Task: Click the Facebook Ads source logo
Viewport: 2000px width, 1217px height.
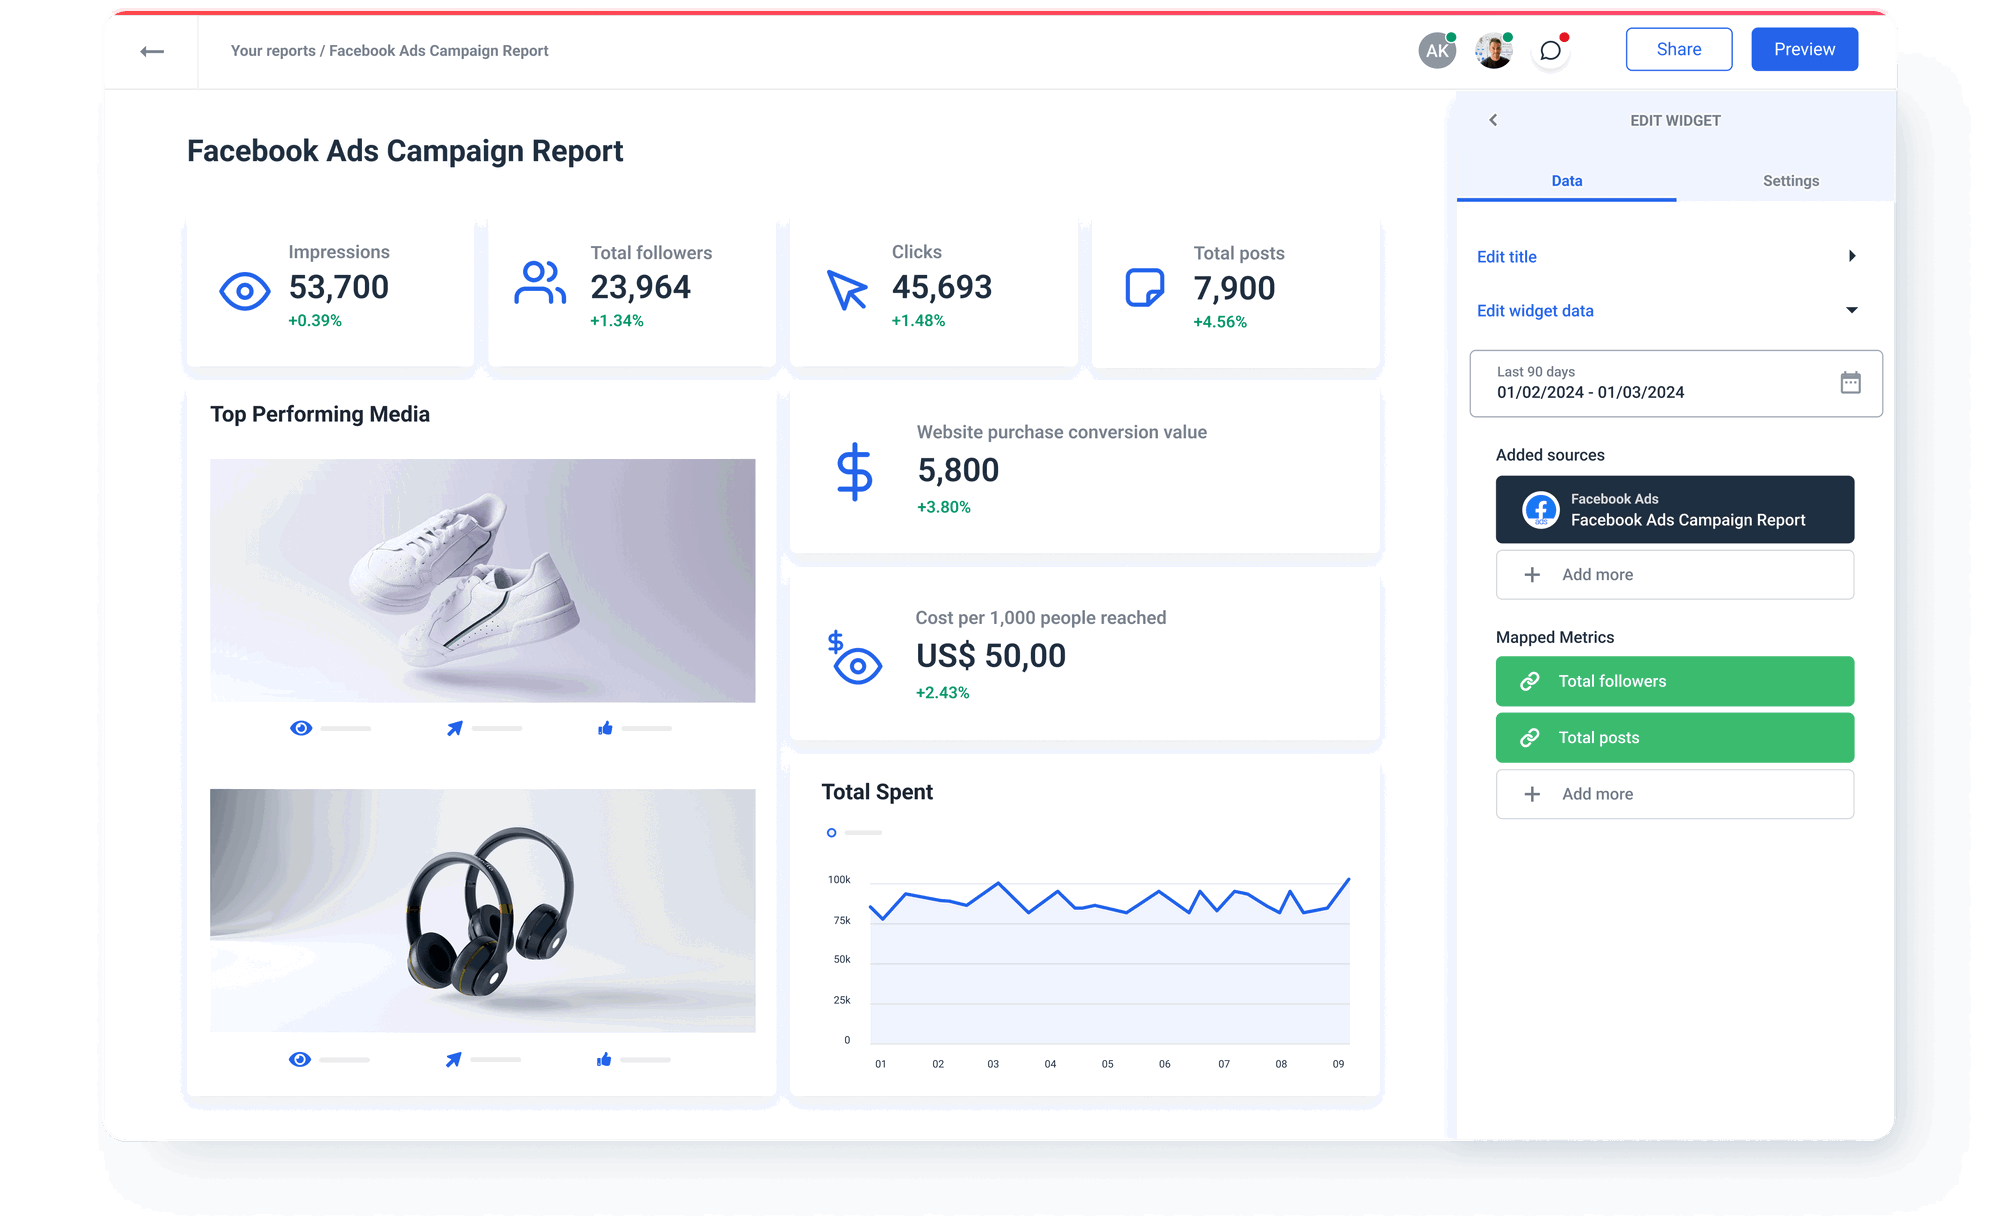Action: pyautogui.click(x=1536, y=509)
